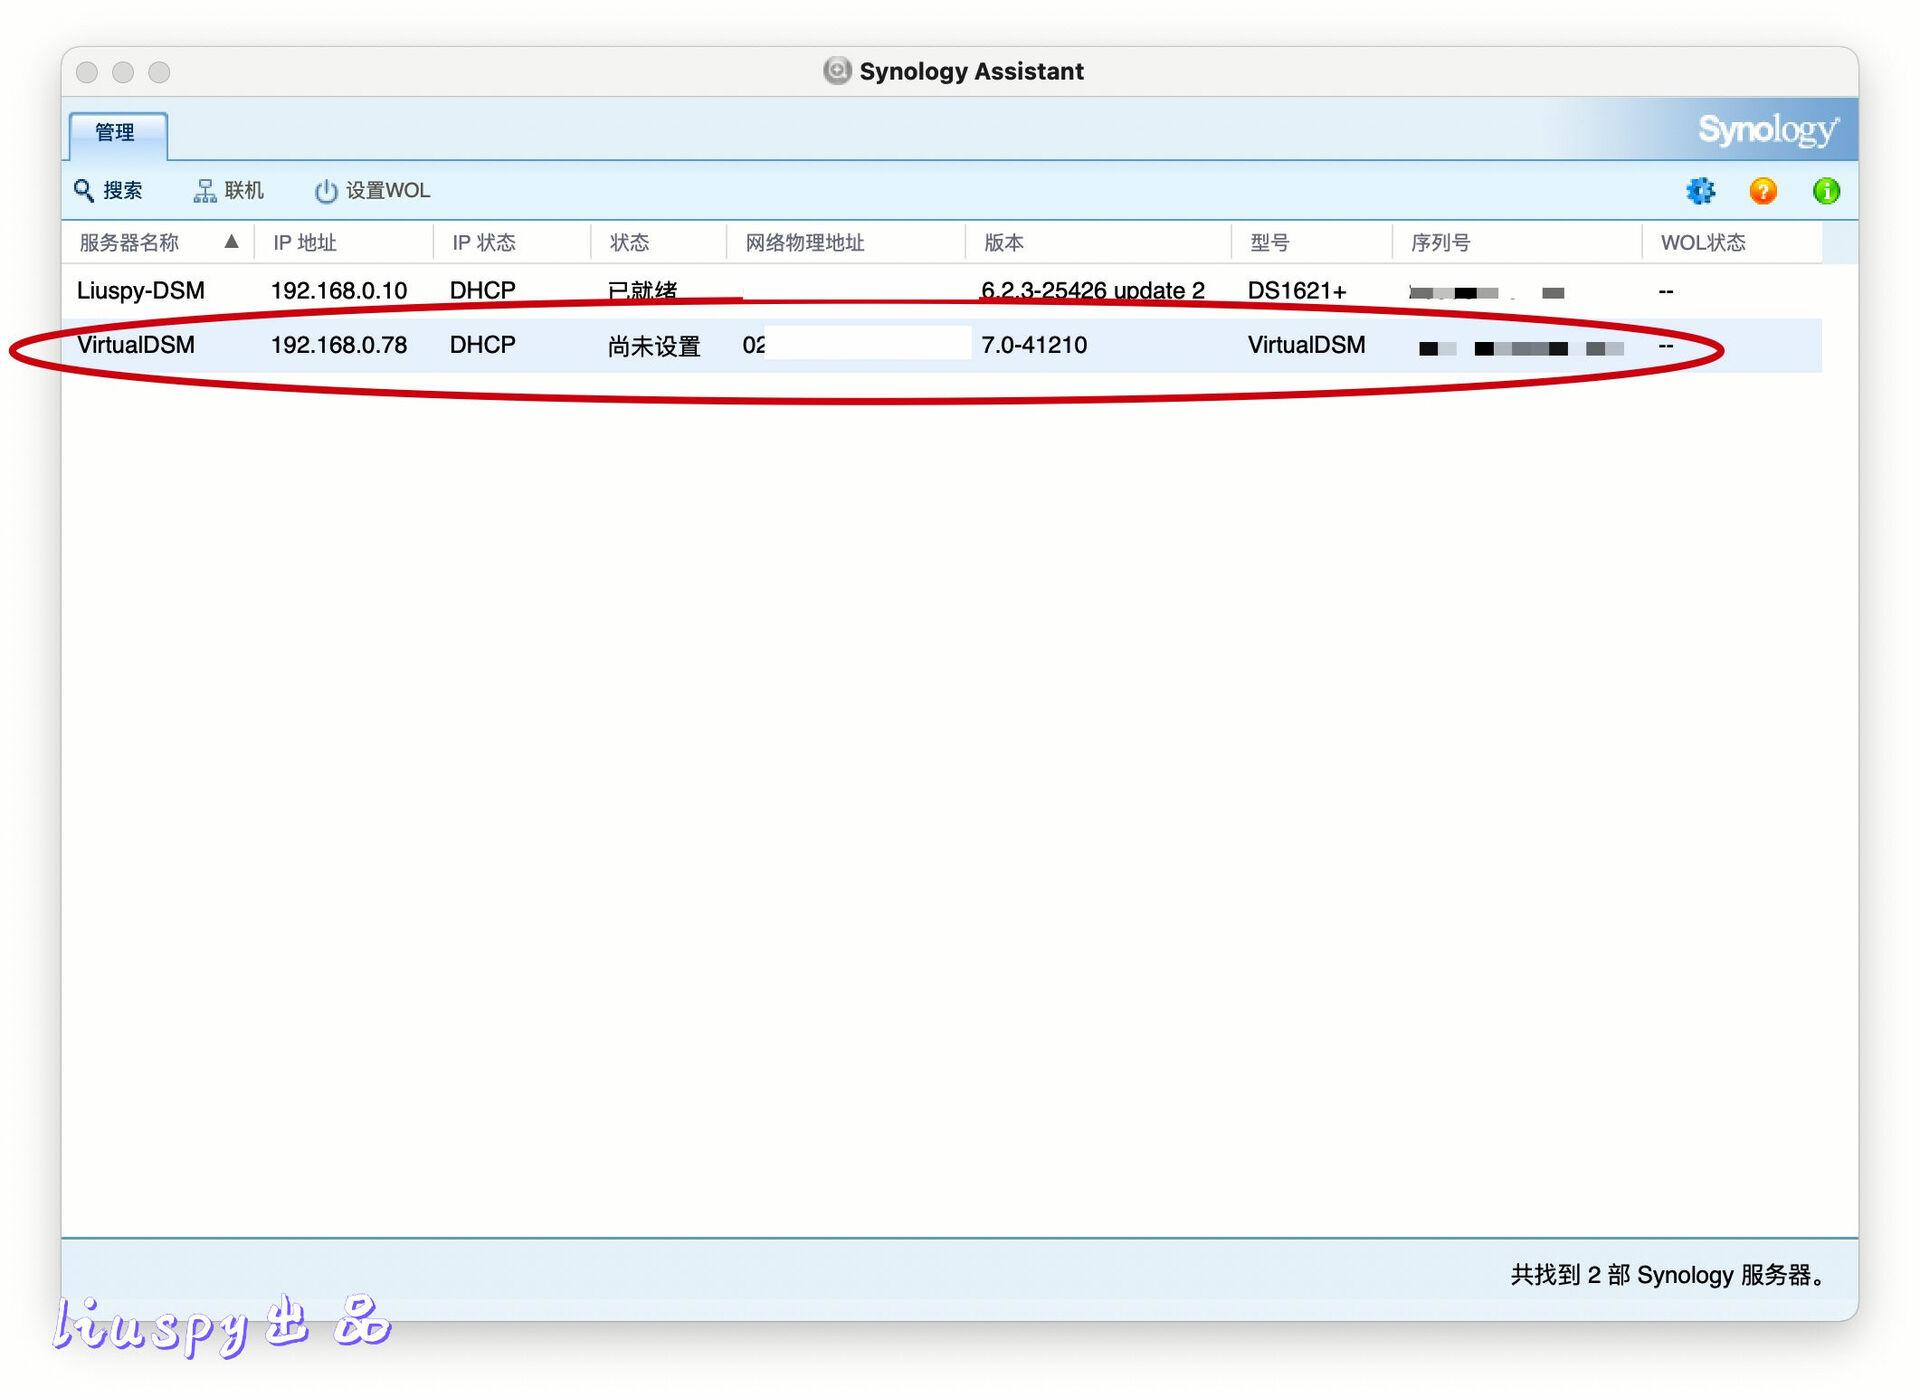Click the 搜索 button label

point(123,191)
